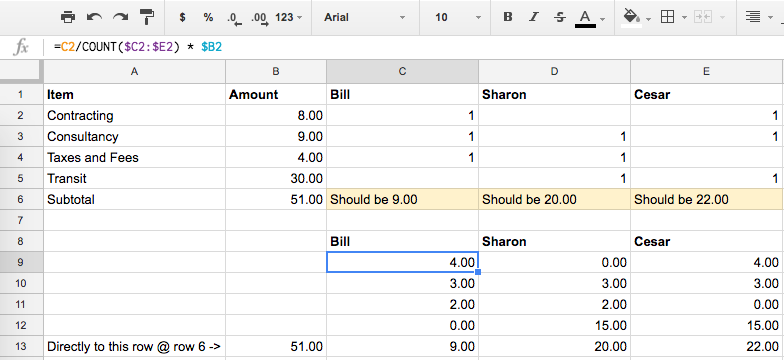Open the font size 10 dropdown
Viewport: 784px width, 360px height.
[x=458, y=18]
